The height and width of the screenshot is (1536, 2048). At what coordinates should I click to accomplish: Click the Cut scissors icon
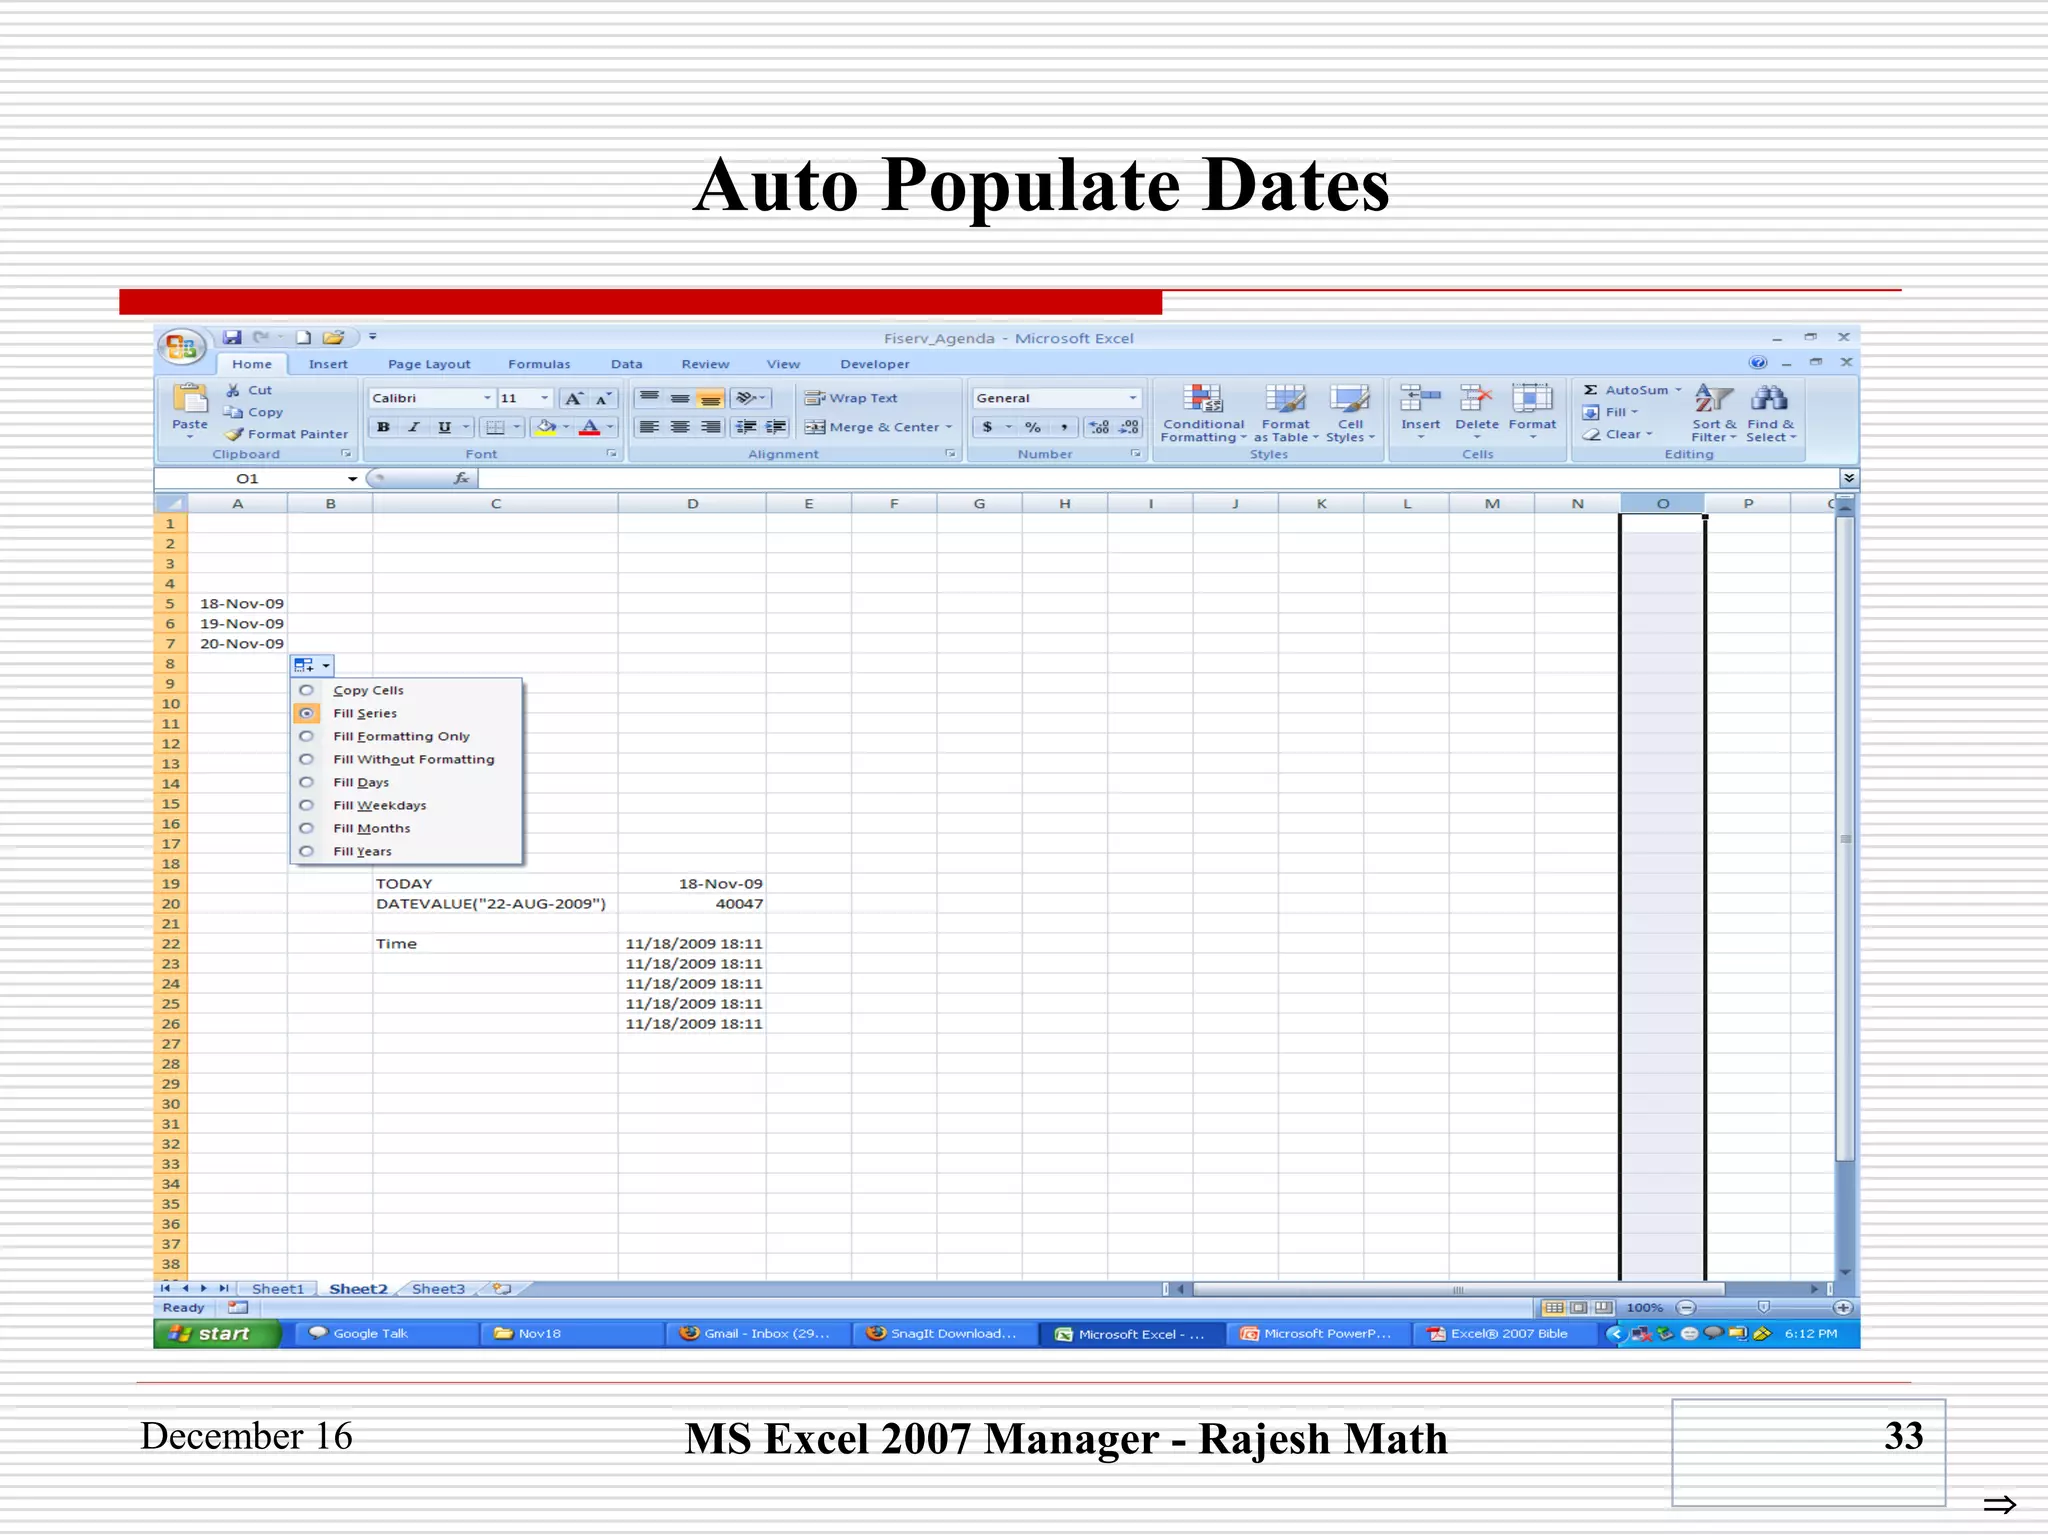click(x=233, y=390)
